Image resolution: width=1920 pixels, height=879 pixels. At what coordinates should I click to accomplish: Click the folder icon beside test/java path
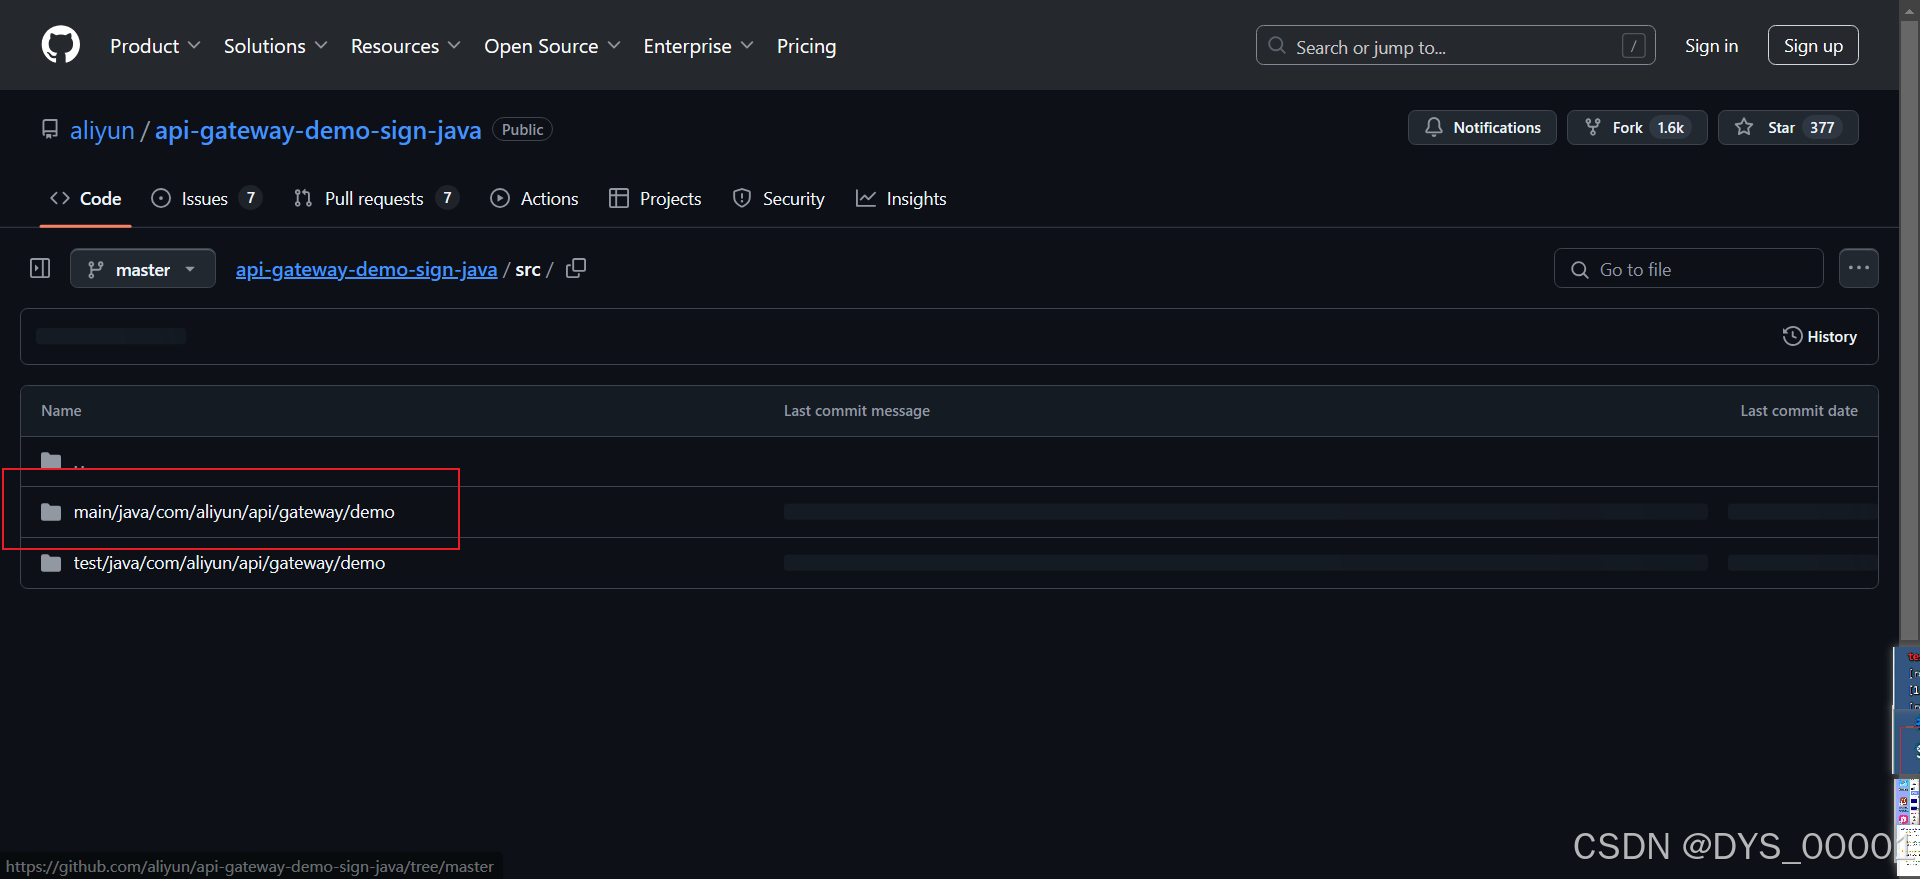coord(51,563)
